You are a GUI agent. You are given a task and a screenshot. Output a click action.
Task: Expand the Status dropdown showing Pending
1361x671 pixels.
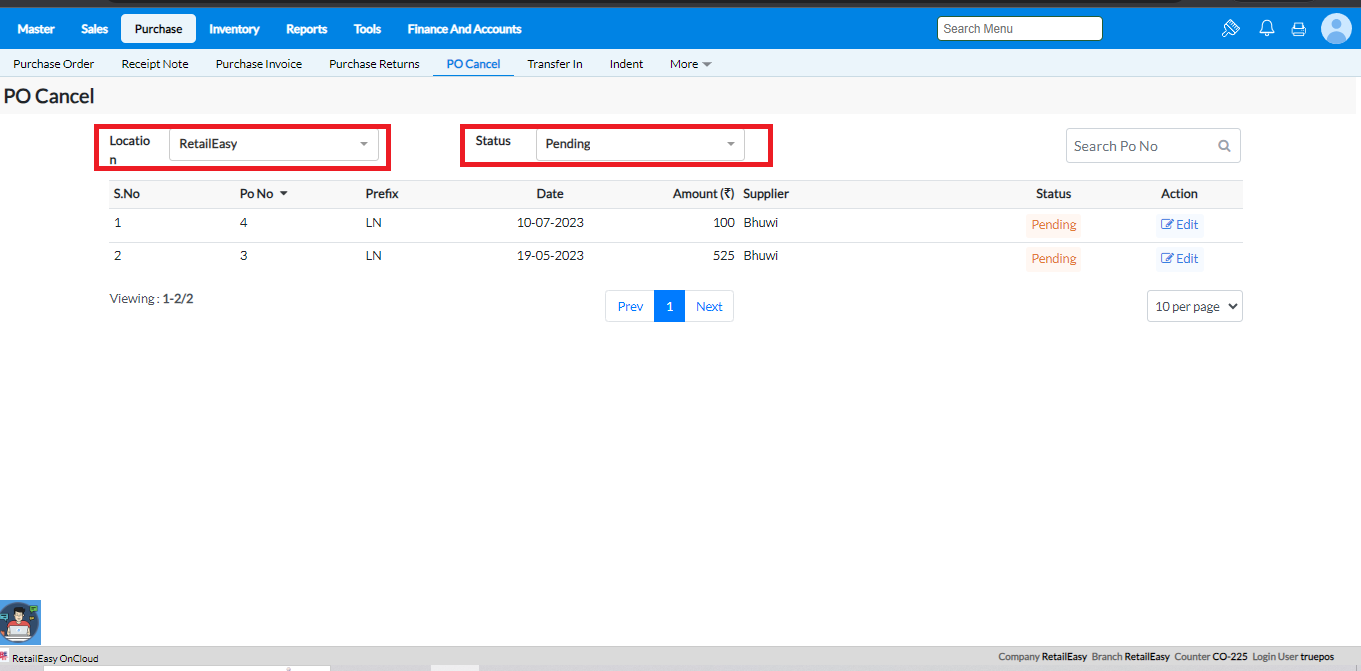pos(640,144)
